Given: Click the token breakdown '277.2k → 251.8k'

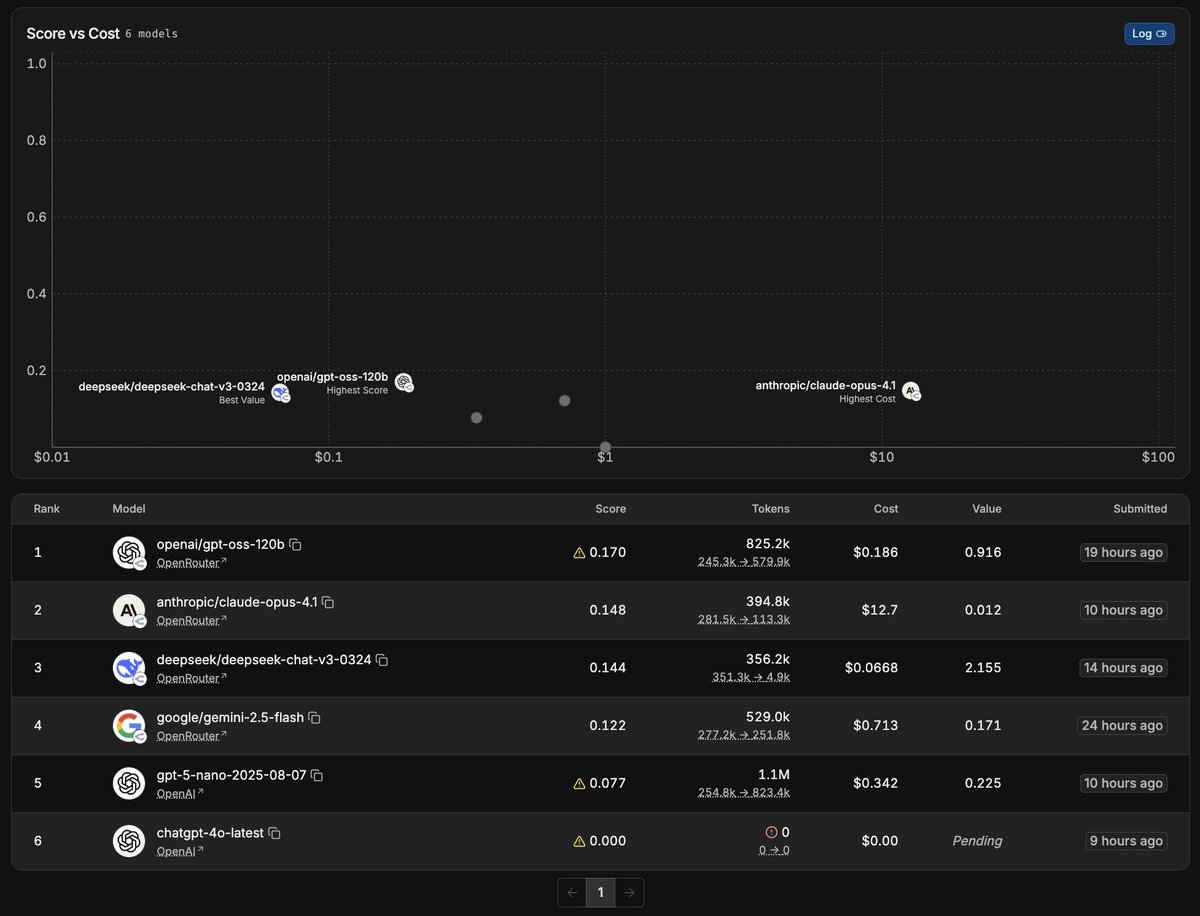Looking at the screenshot, I should click(x=743, y=736).
